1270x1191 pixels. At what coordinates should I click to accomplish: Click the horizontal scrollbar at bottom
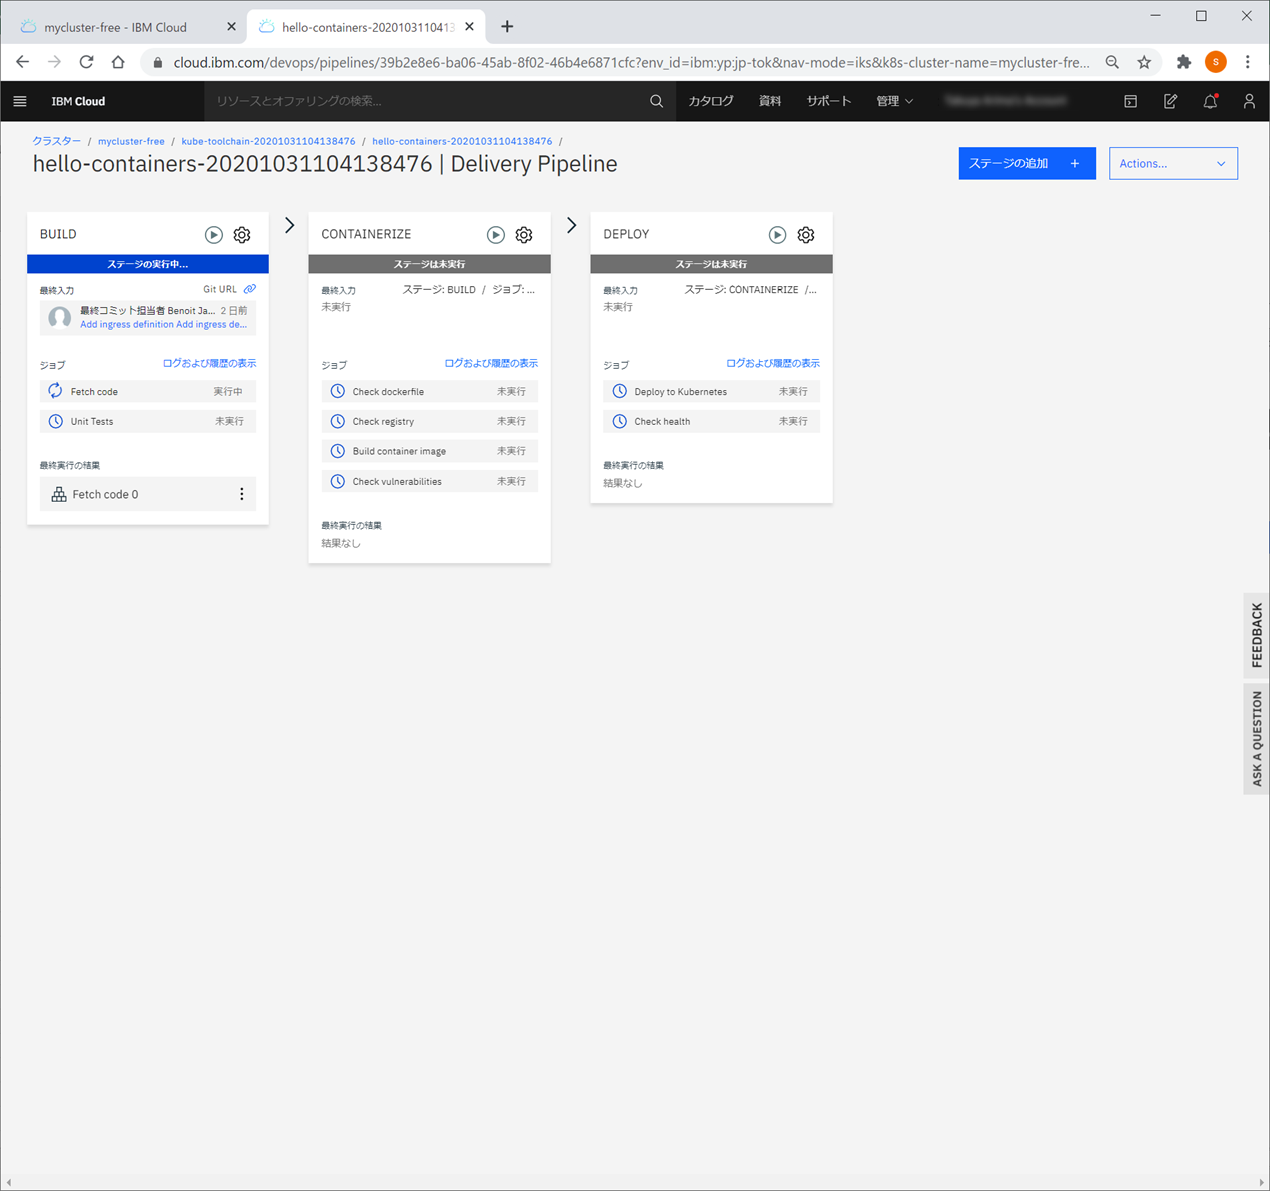(635, 1182)
